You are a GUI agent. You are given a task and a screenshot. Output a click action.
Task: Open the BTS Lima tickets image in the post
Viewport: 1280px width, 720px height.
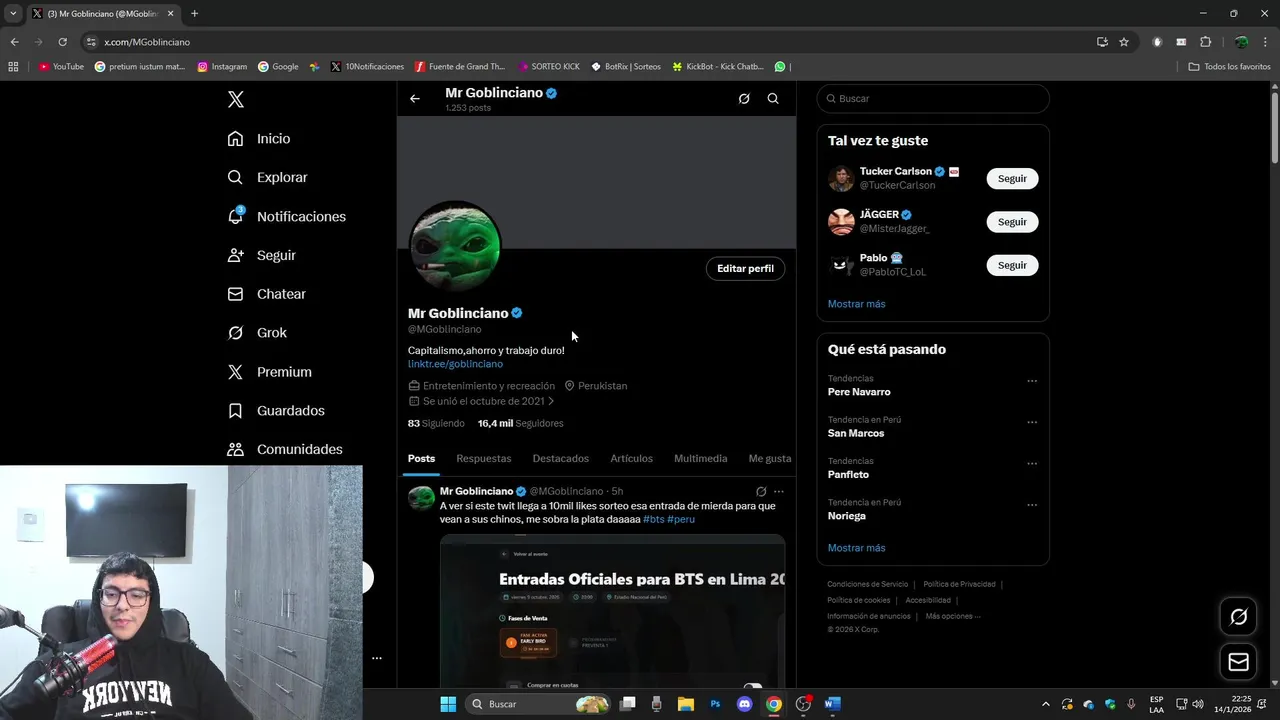612,610
